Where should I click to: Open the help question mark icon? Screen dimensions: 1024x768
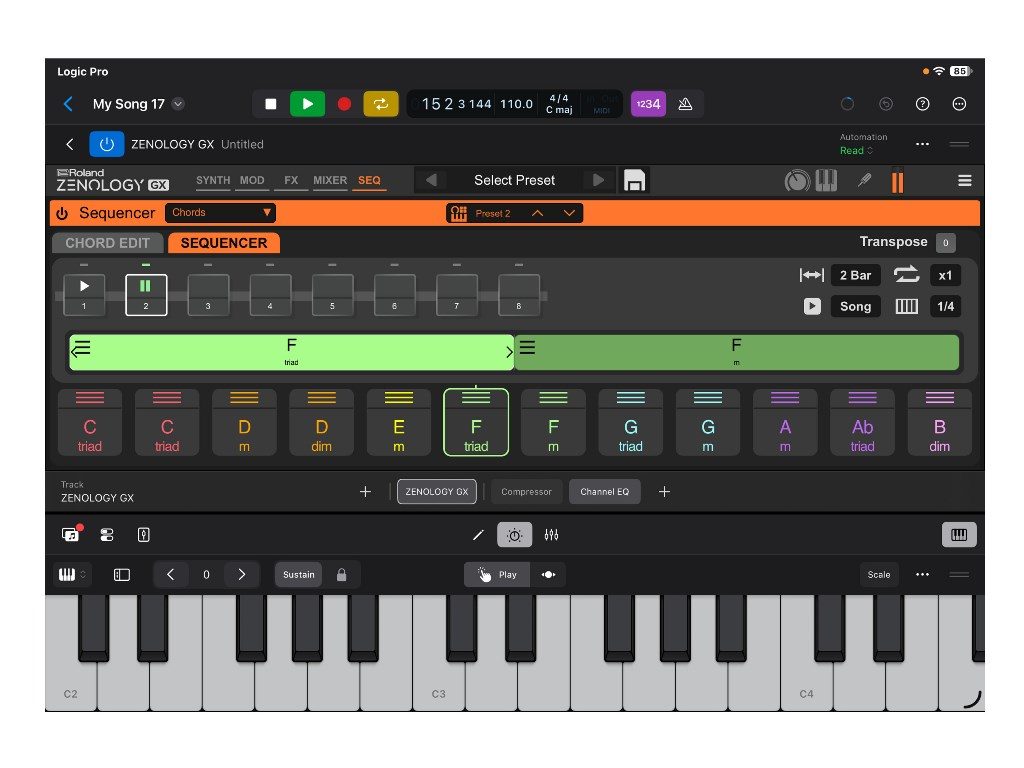(x=922, y=104)
